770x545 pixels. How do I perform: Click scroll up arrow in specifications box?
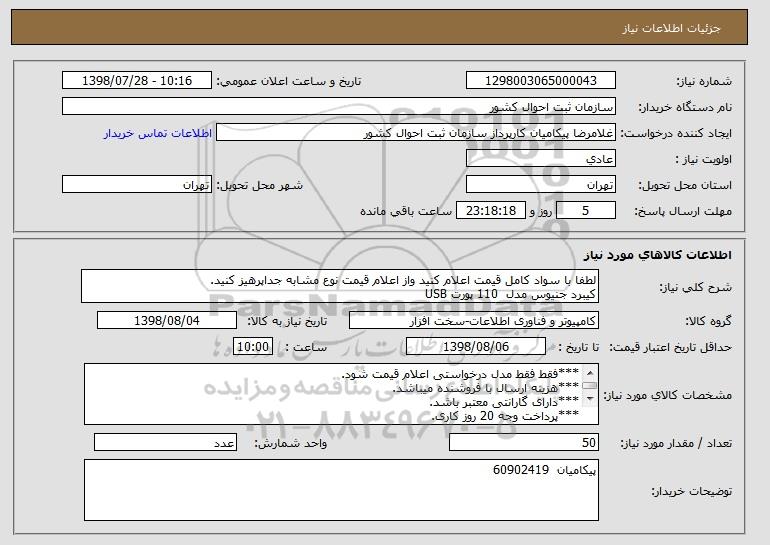click(590, 373)
